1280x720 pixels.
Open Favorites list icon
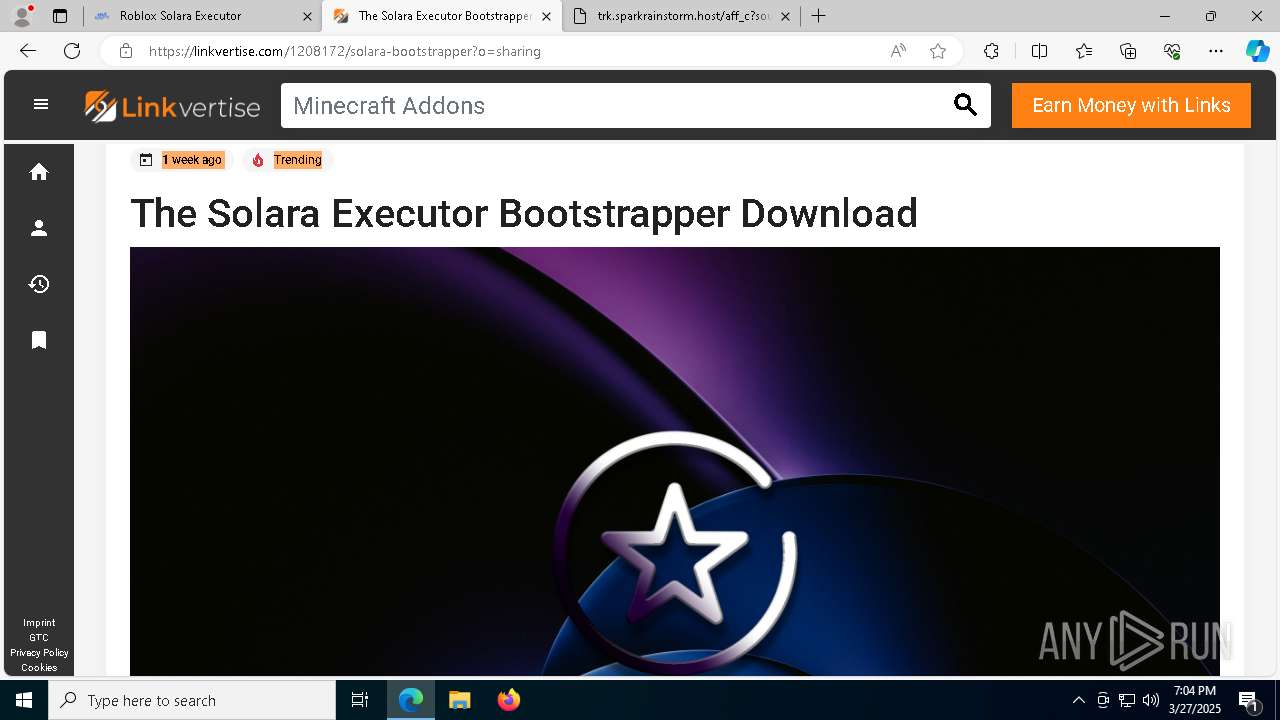tap(1084, 51)
